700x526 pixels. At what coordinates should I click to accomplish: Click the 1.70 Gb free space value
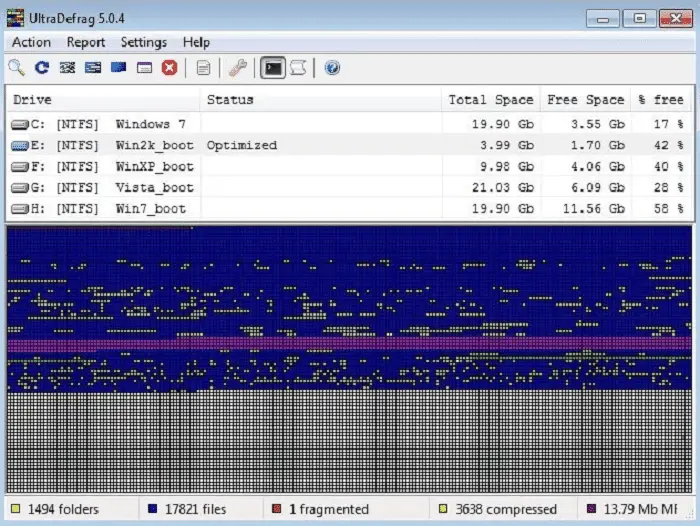coord(597,146)
